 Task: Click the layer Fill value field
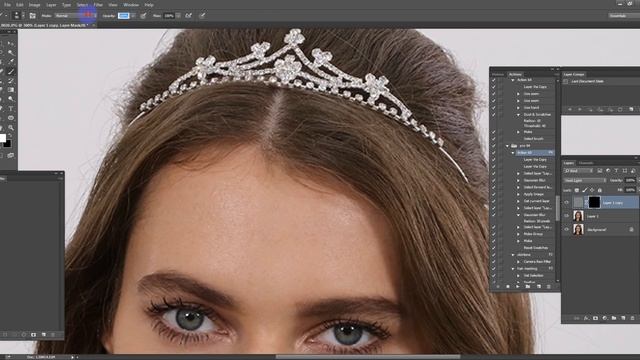(630, 190)
